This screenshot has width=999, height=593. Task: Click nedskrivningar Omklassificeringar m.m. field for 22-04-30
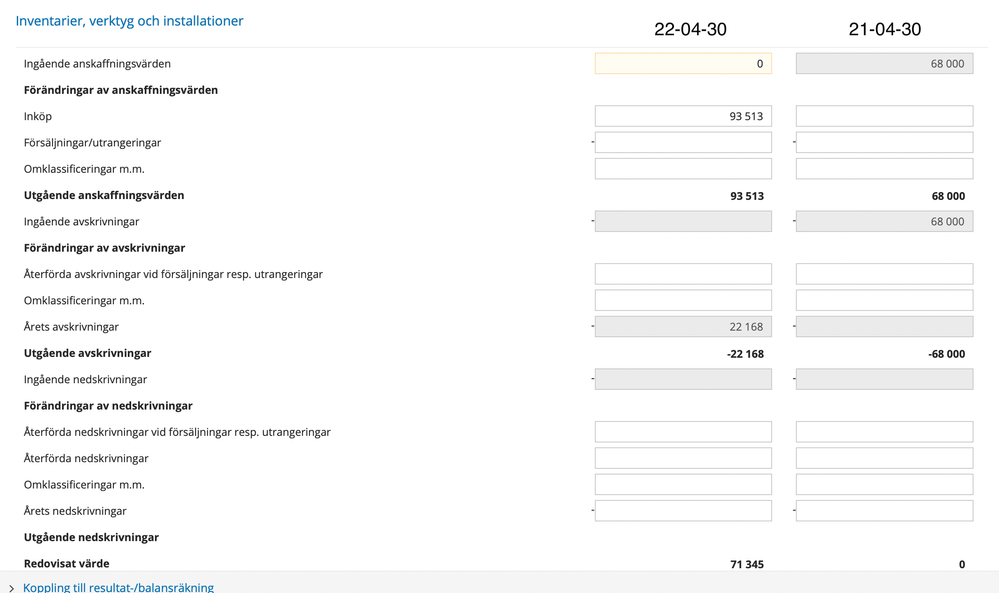(x=683, y=485)
